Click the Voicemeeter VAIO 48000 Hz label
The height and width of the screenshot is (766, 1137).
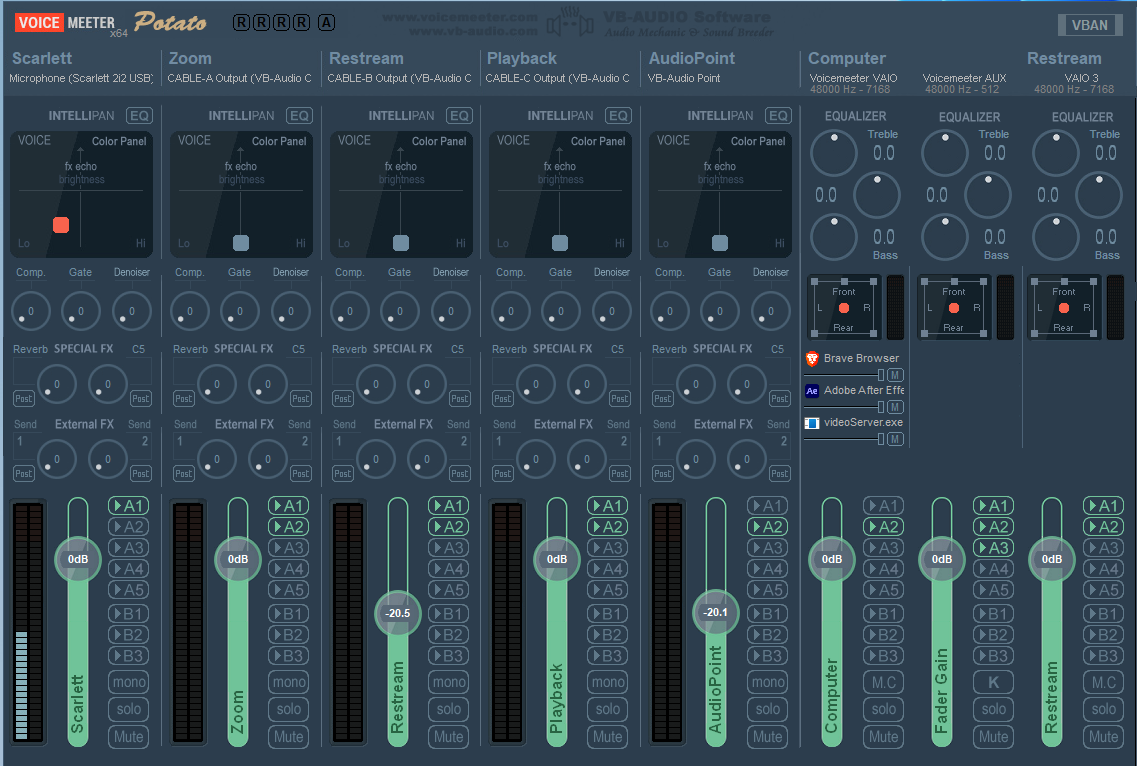(851, 89)
